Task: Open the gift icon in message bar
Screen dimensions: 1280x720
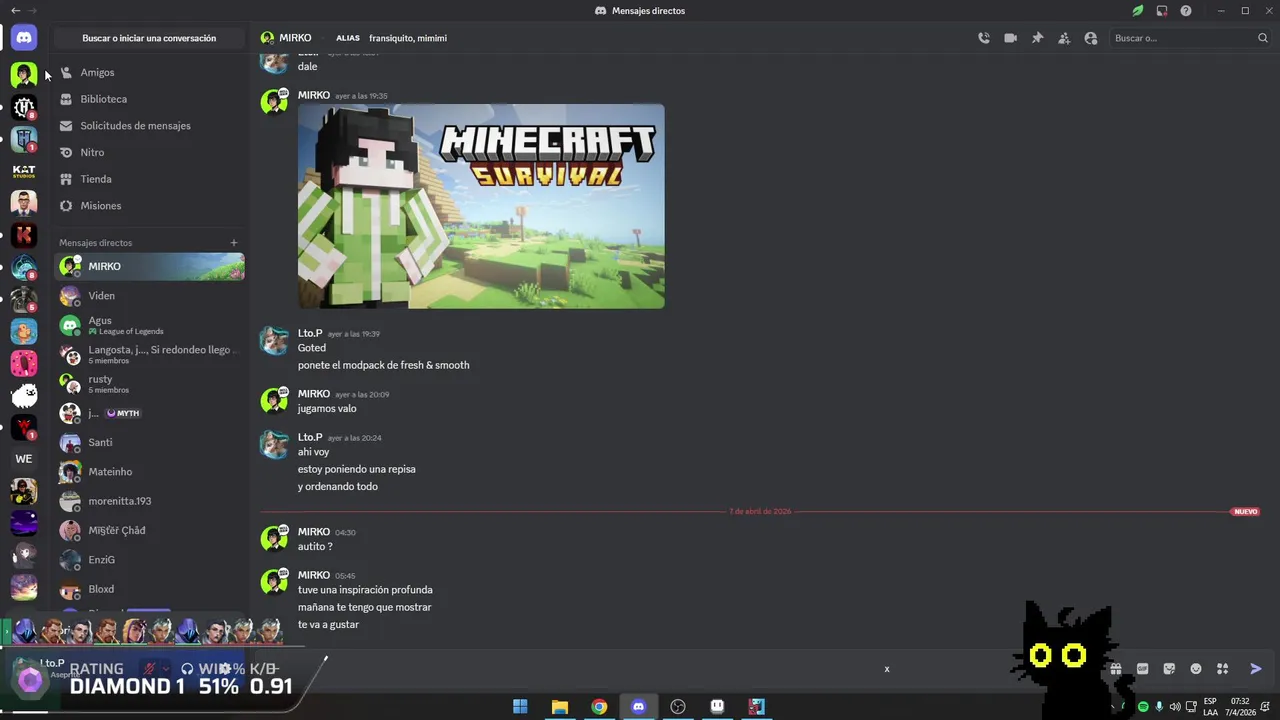Action: pos(1116,669)
